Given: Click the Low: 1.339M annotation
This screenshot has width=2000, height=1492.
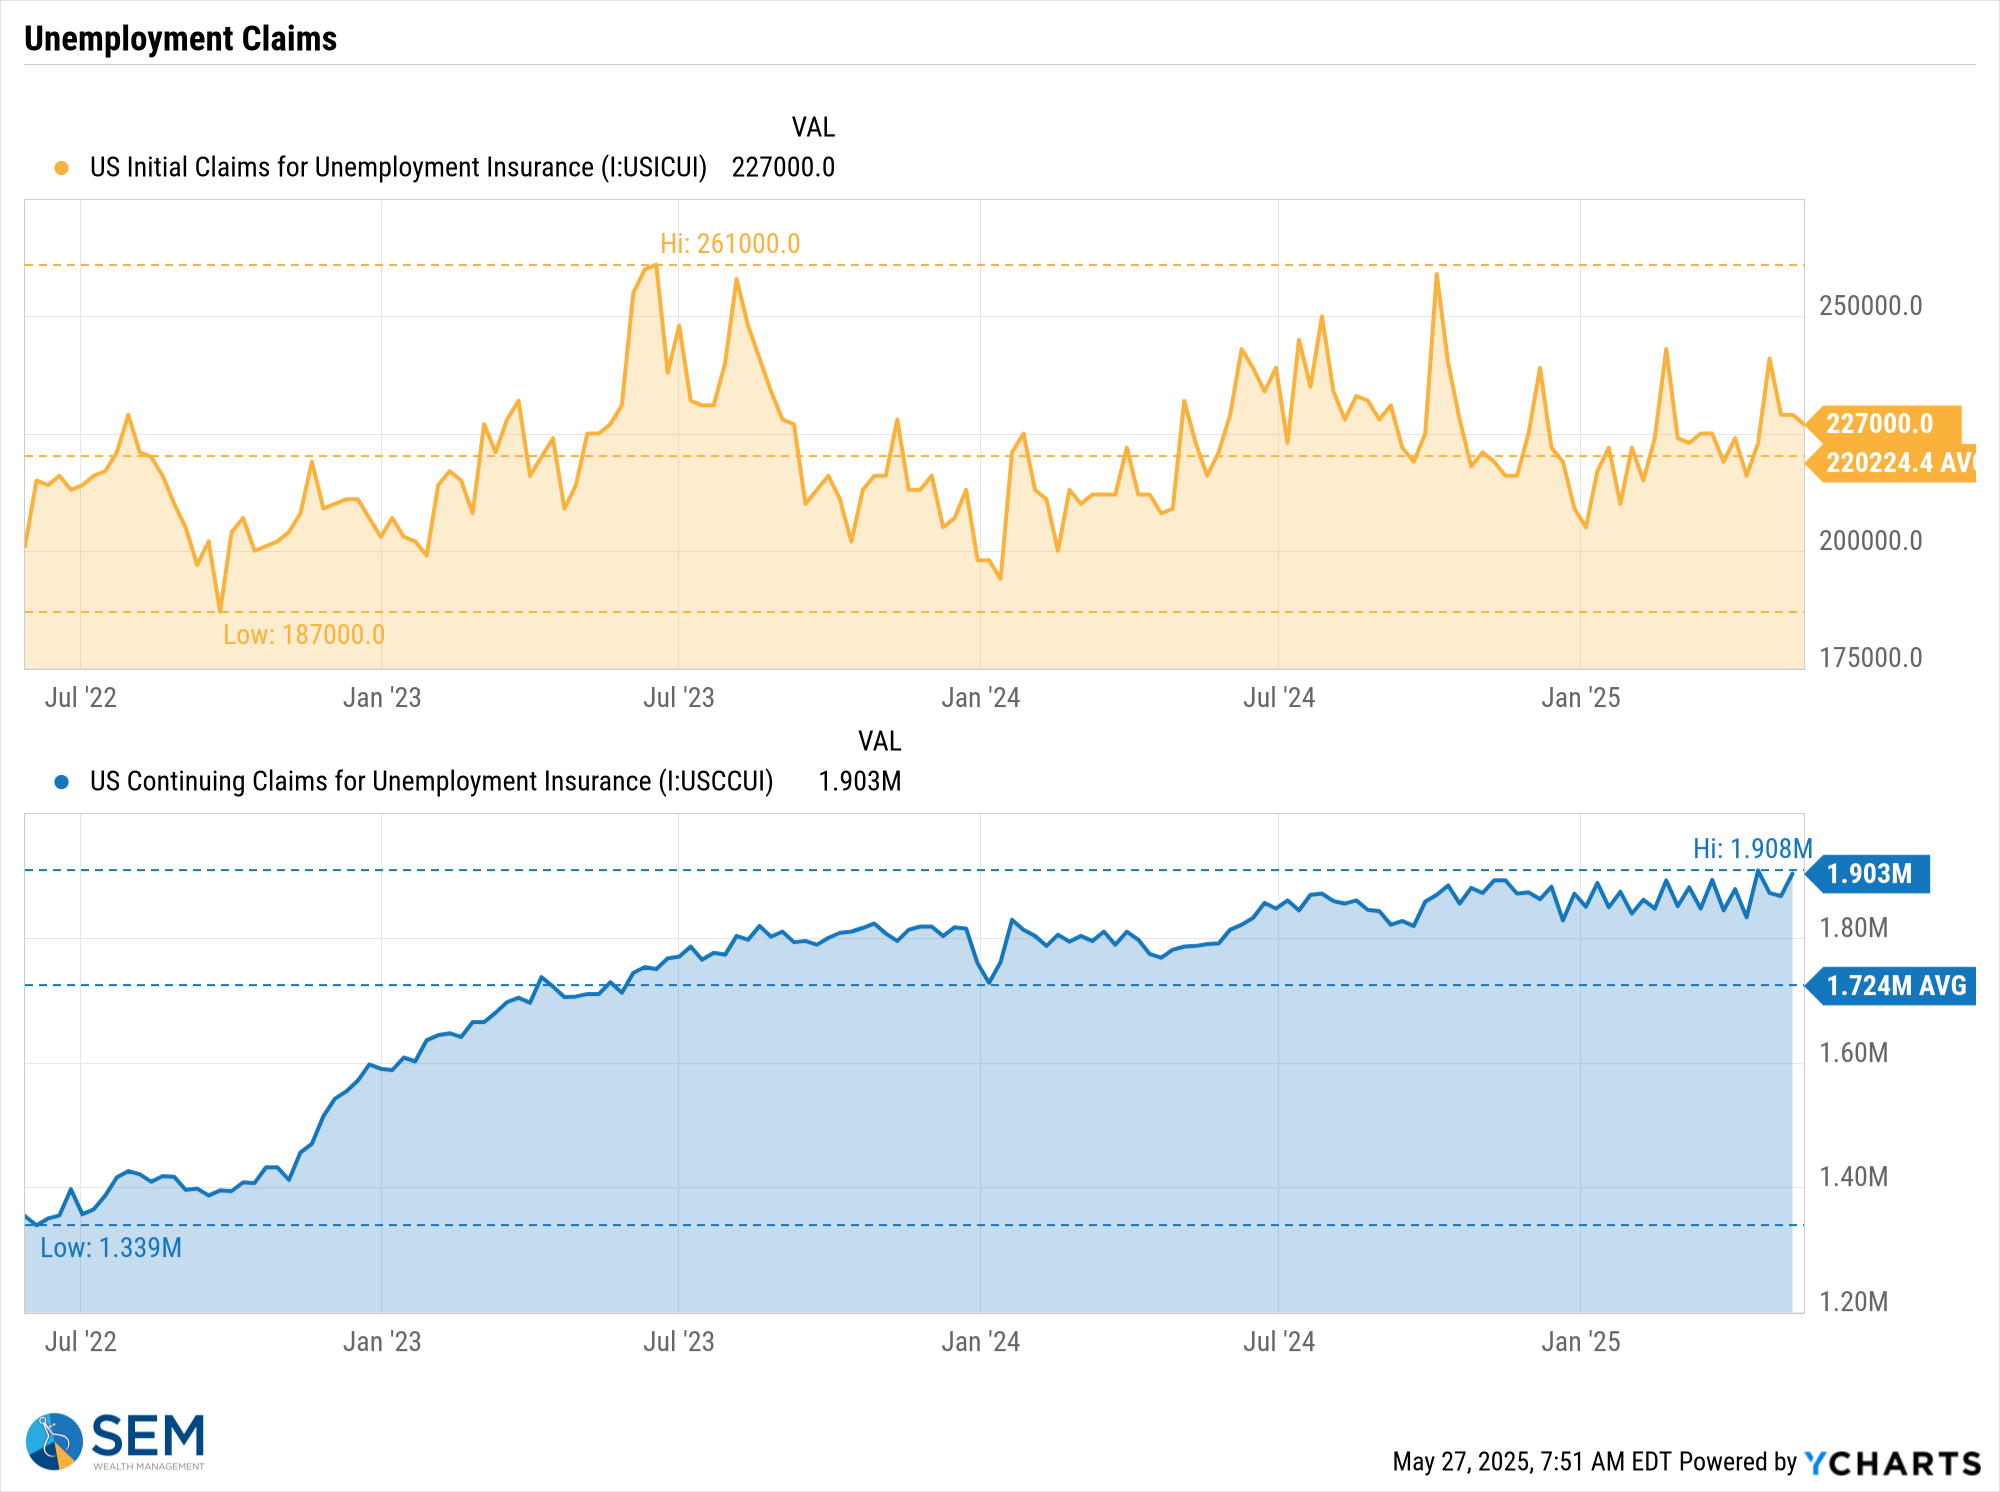Looking at the screenshot, I should [111, 1248].
